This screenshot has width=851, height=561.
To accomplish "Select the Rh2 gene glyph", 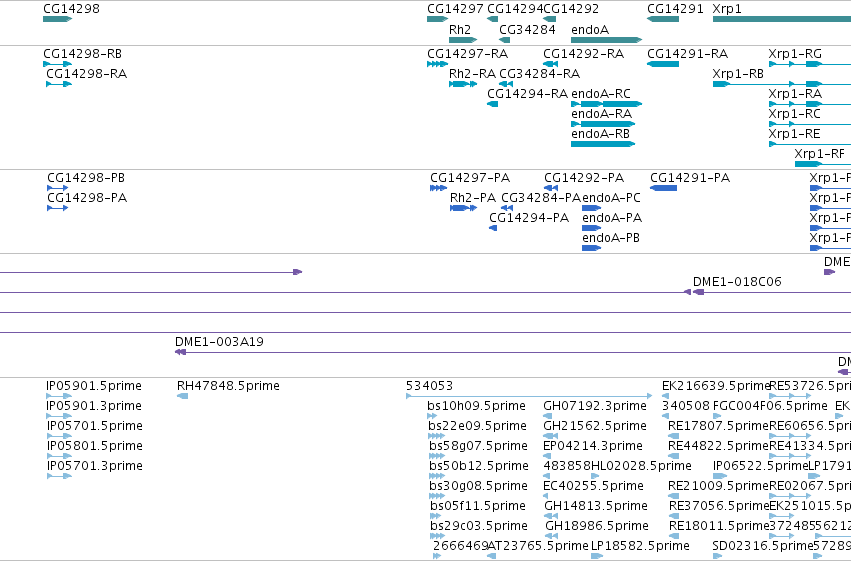I will point(463,40).
